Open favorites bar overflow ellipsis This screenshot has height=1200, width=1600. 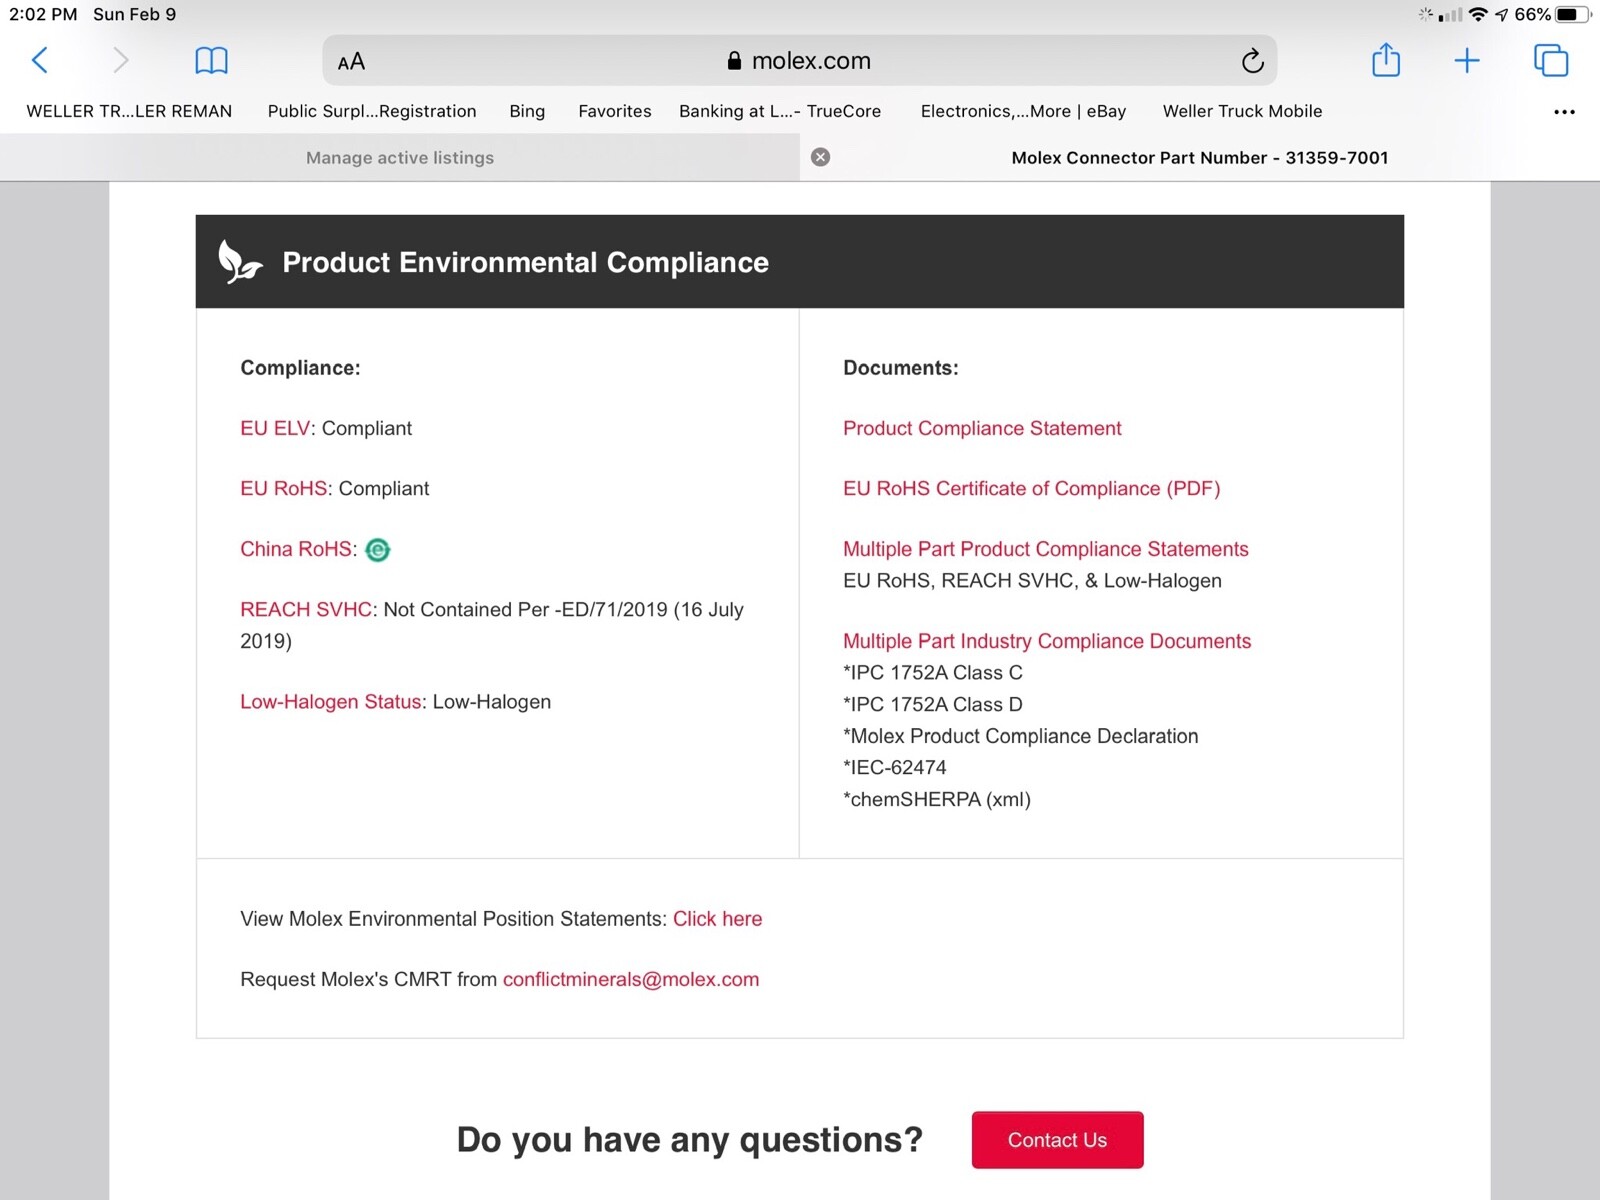(x=1564, y=112)
